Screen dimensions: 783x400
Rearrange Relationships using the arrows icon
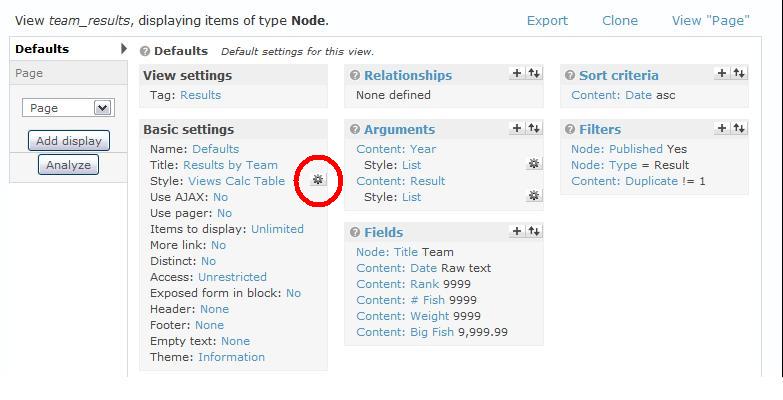coord(534,73)
